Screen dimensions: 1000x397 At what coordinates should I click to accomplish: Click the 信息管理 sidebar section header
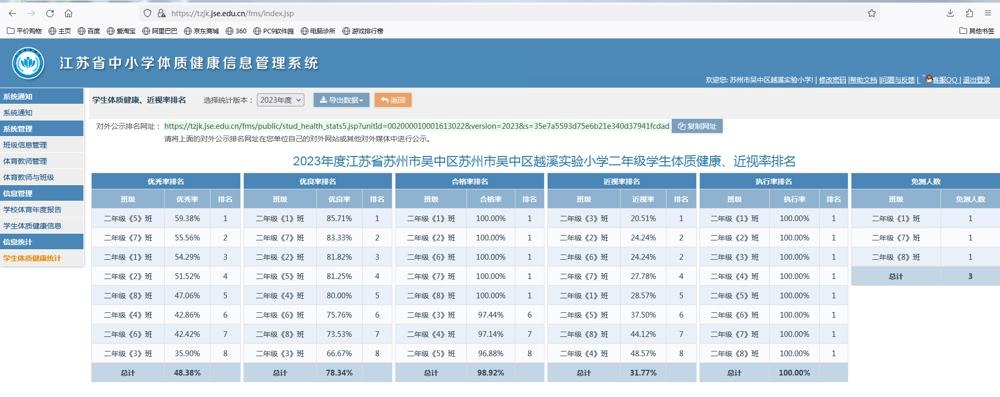pos(41,193)
